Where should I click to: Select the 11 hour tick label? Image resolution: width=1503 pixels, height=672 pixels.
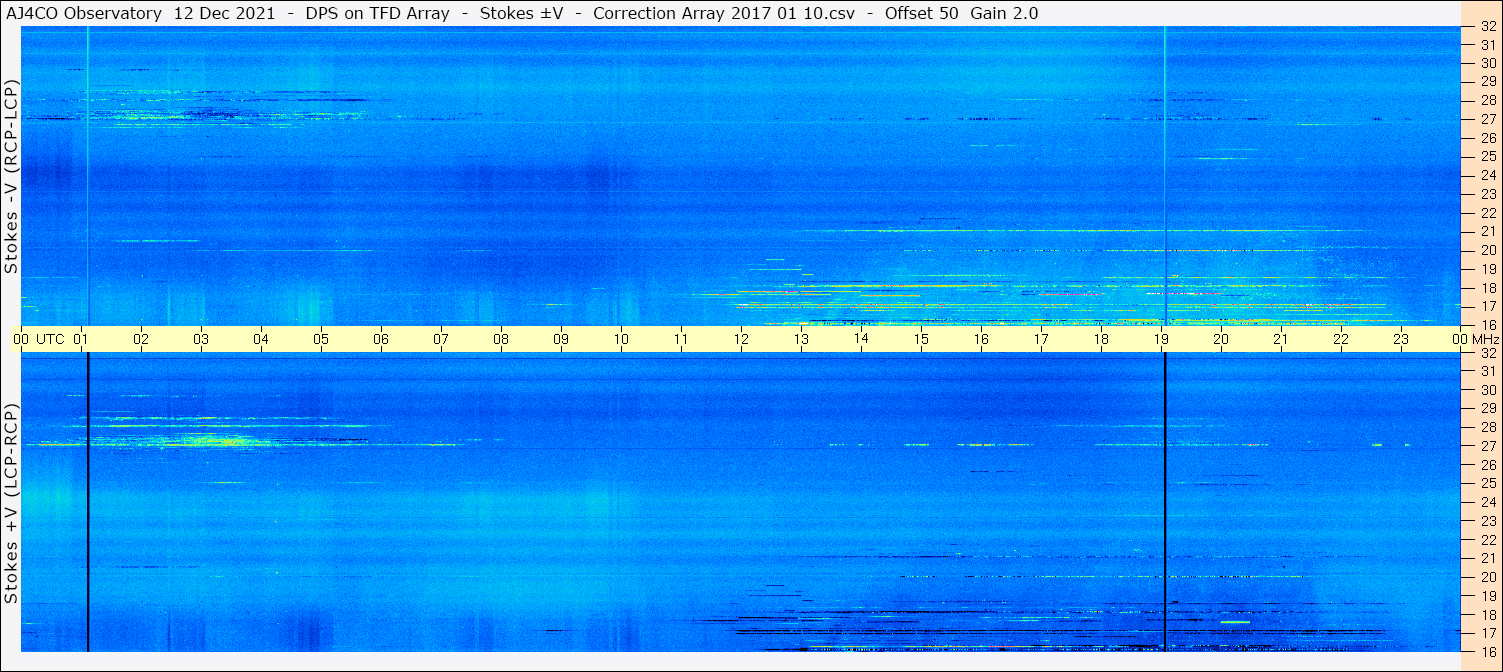tap(682, 340)
